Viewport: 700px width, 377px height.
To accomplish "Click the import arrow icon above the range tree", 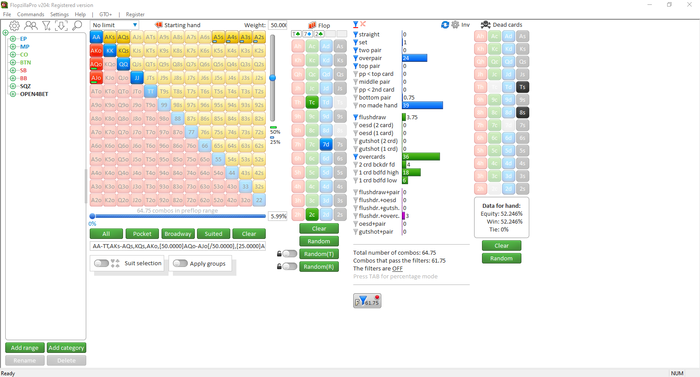I will [61, 26].
